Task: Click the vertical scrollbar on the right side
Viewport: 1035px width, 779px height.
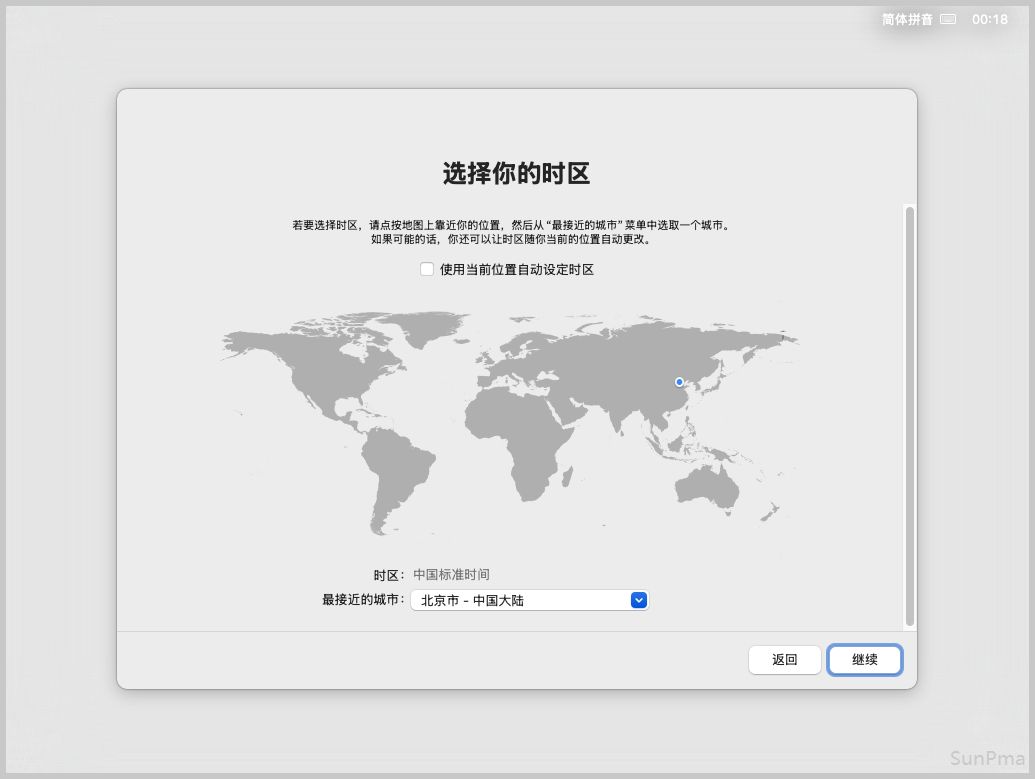Action: 909,415
